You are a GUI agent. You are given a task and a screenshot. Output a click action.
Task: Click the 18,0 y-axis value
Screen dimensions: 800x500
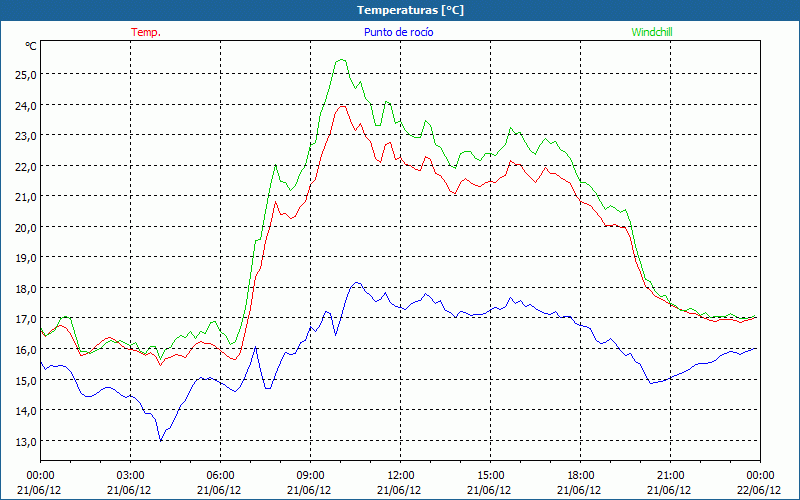pos(25,288)
